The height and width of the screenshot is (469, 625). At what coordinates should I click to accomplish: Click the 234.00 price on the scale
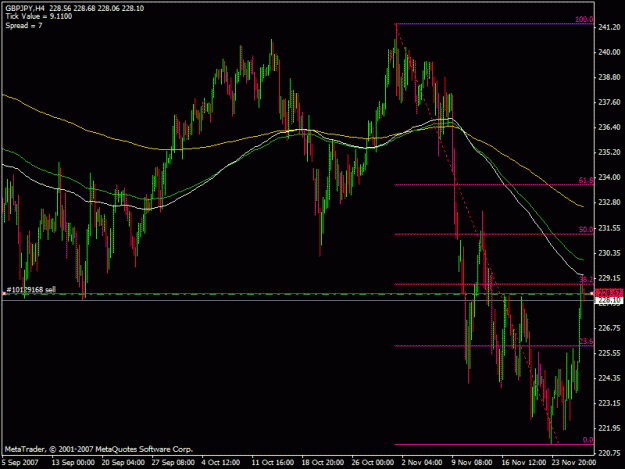pos(609,177)
